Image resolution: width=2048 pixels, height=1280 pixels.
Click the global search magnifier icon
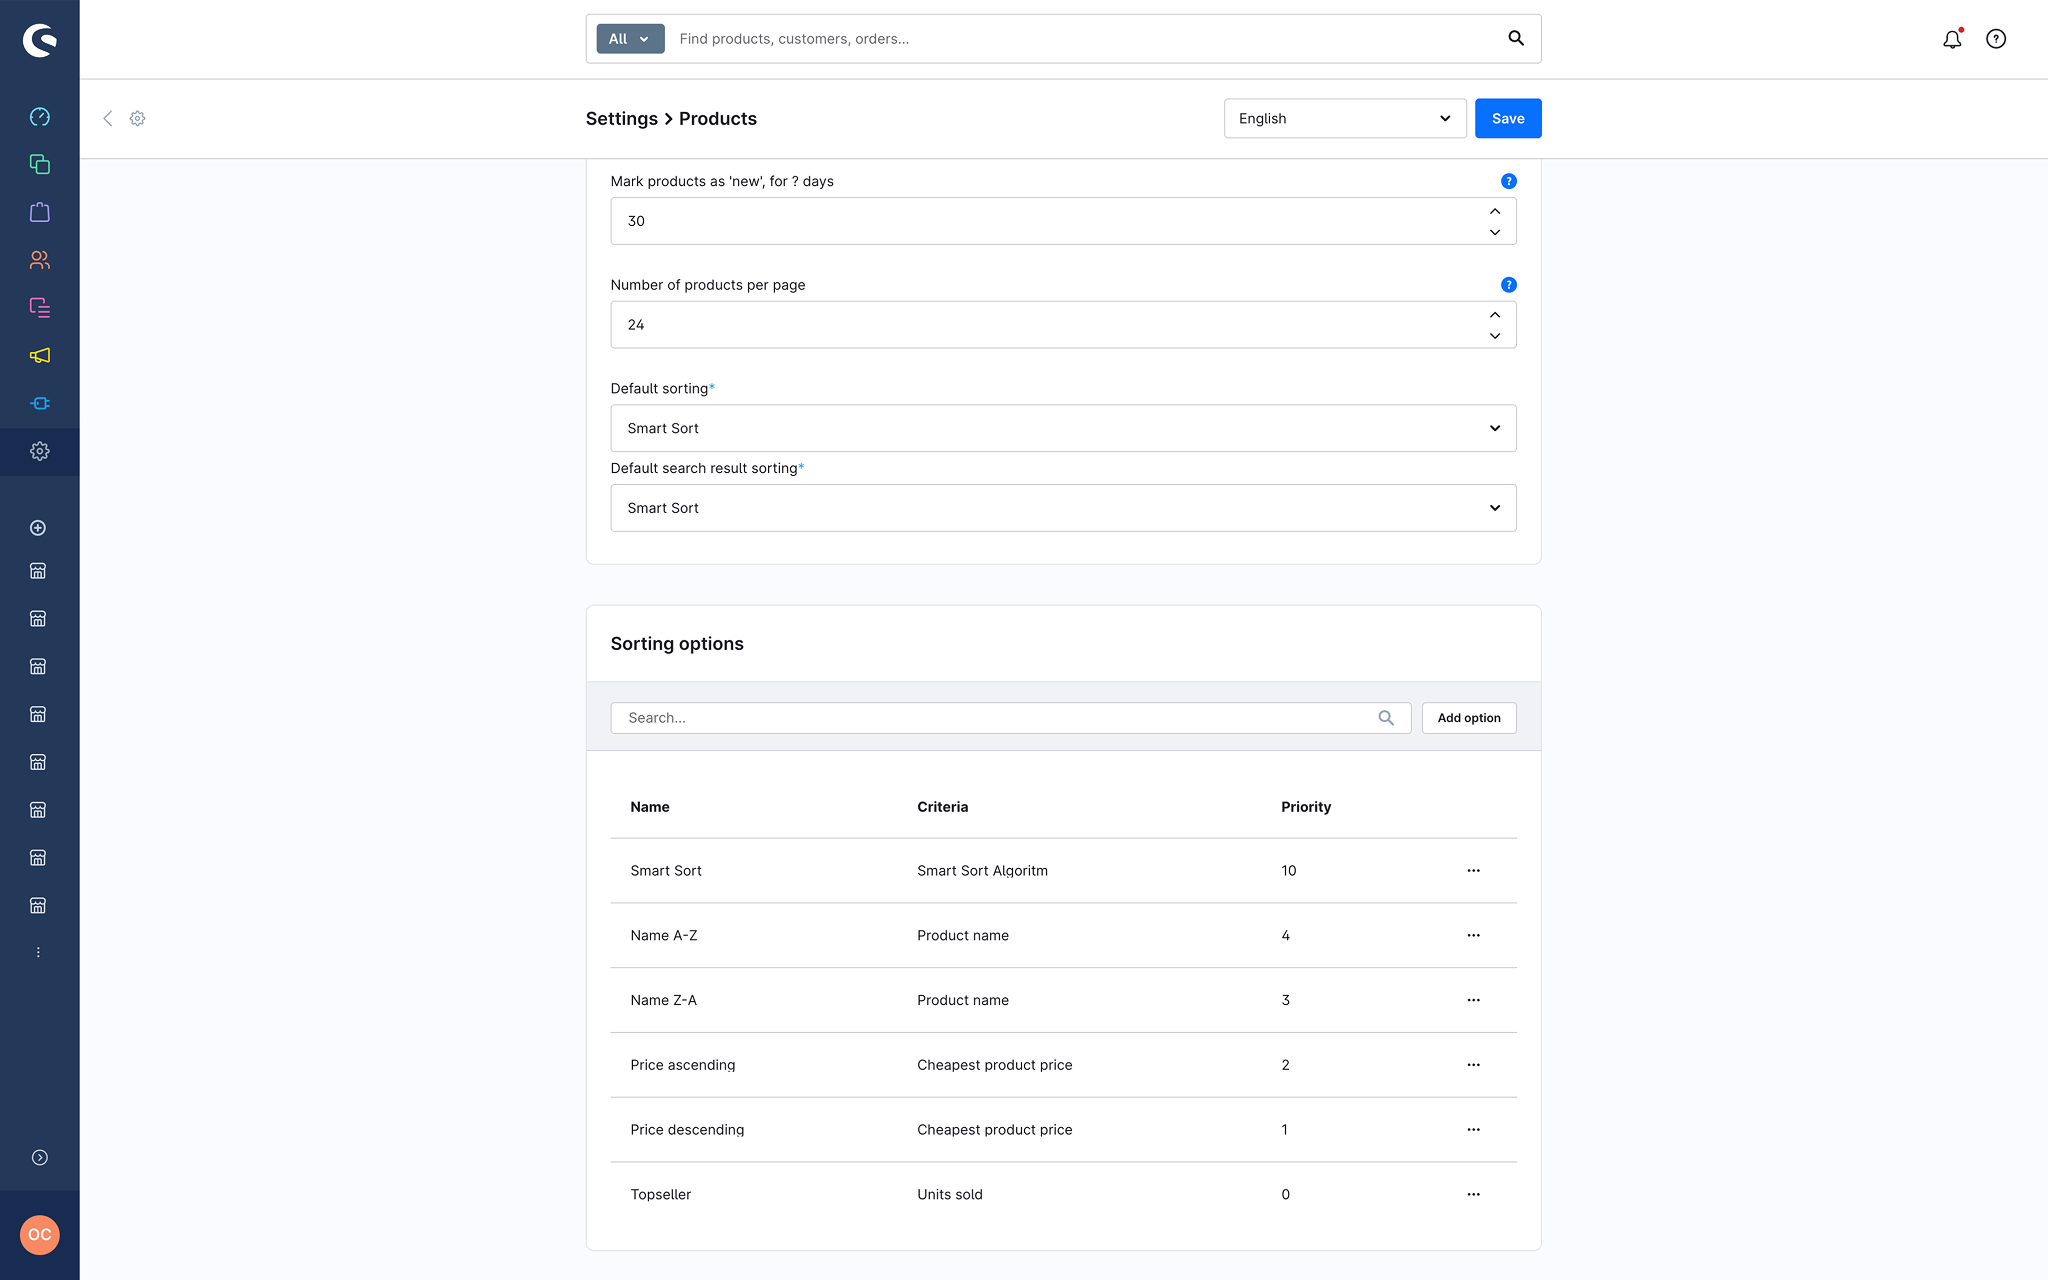[1516, 38]
